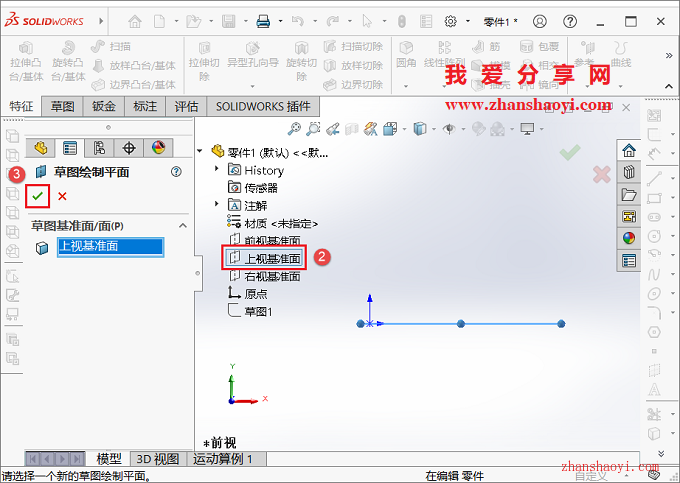This screenshot has height=483, width=680.
Task: Open DisplayManager color ball tab
Action: (x=158, y=148)
